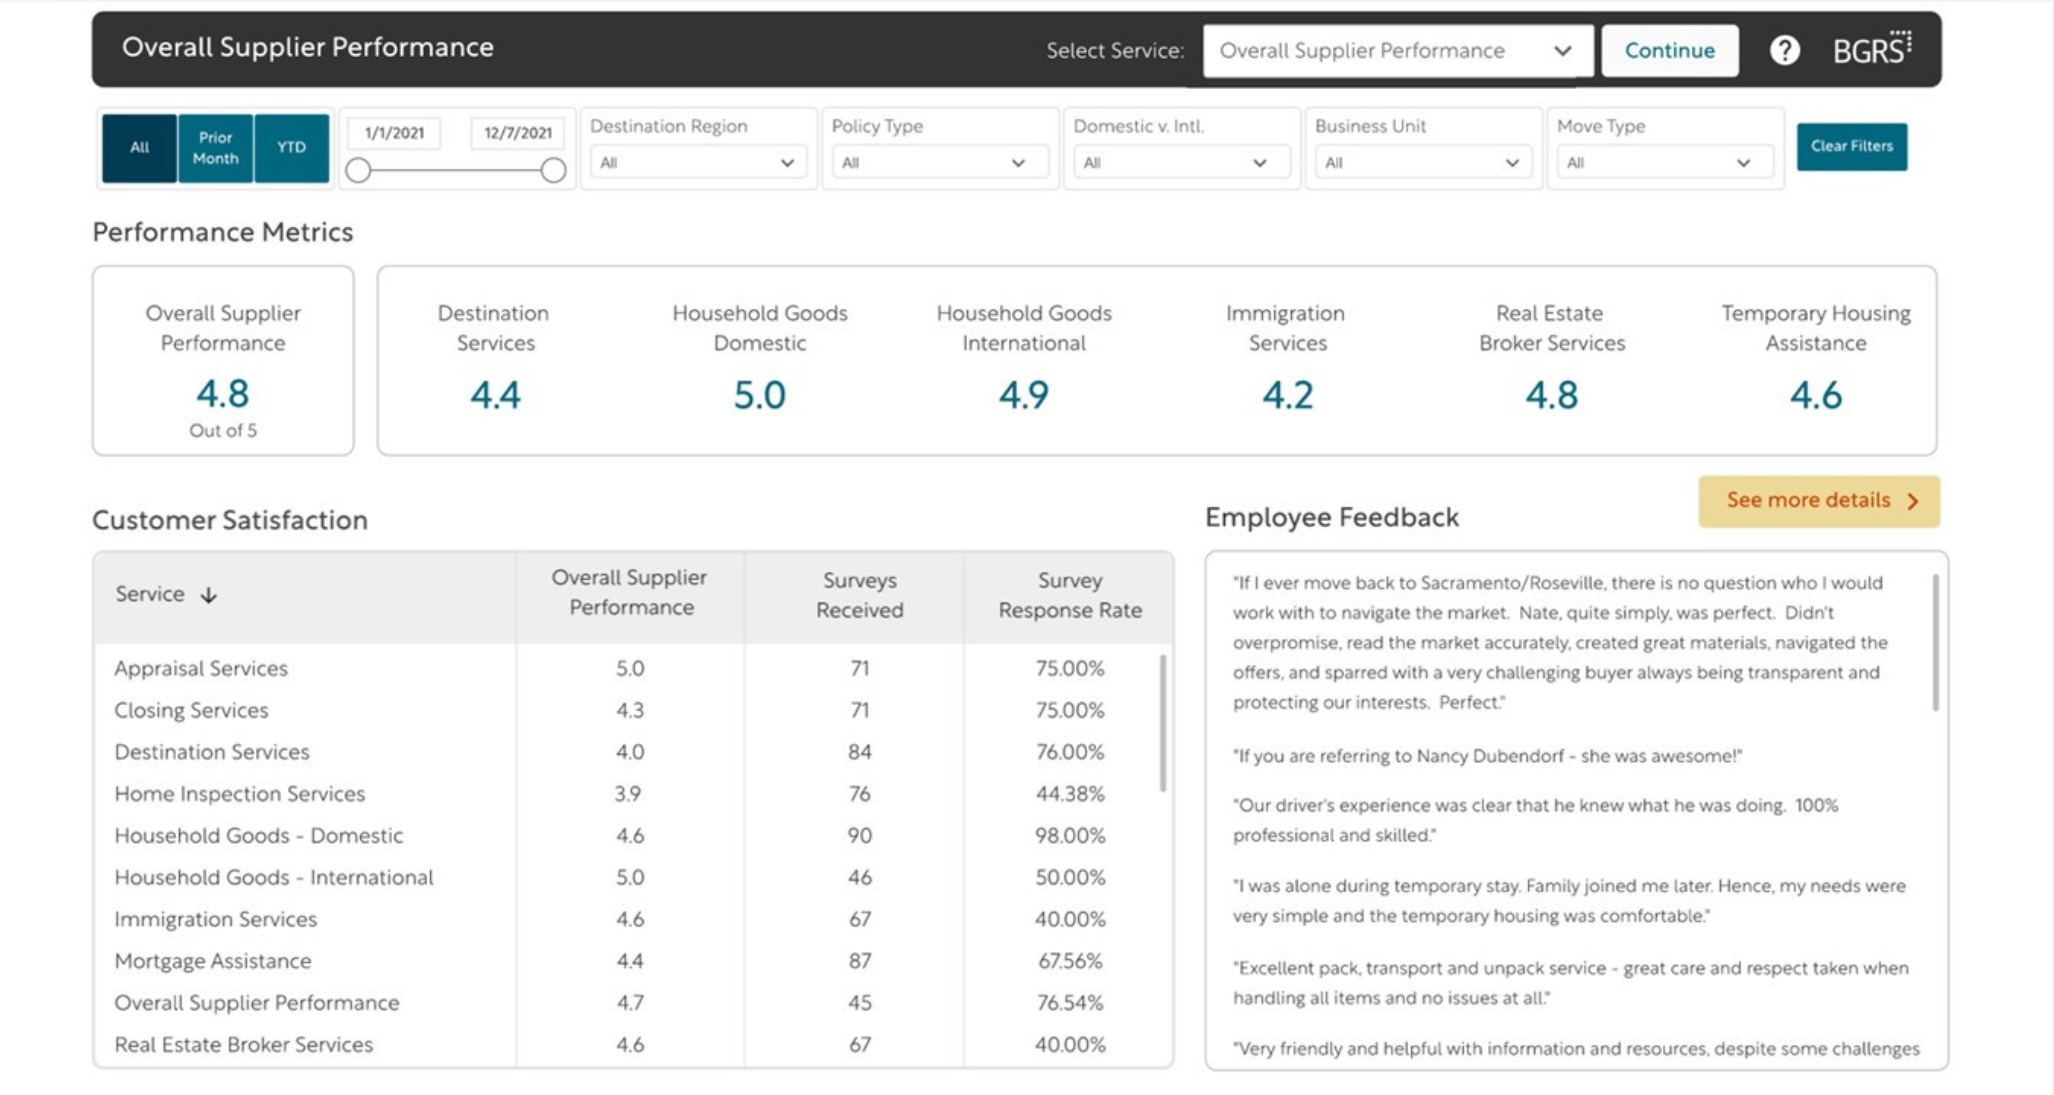This screenshot has height=1095, width=2054.
Task: Select the All time period filter
Action: click(139, 147)
